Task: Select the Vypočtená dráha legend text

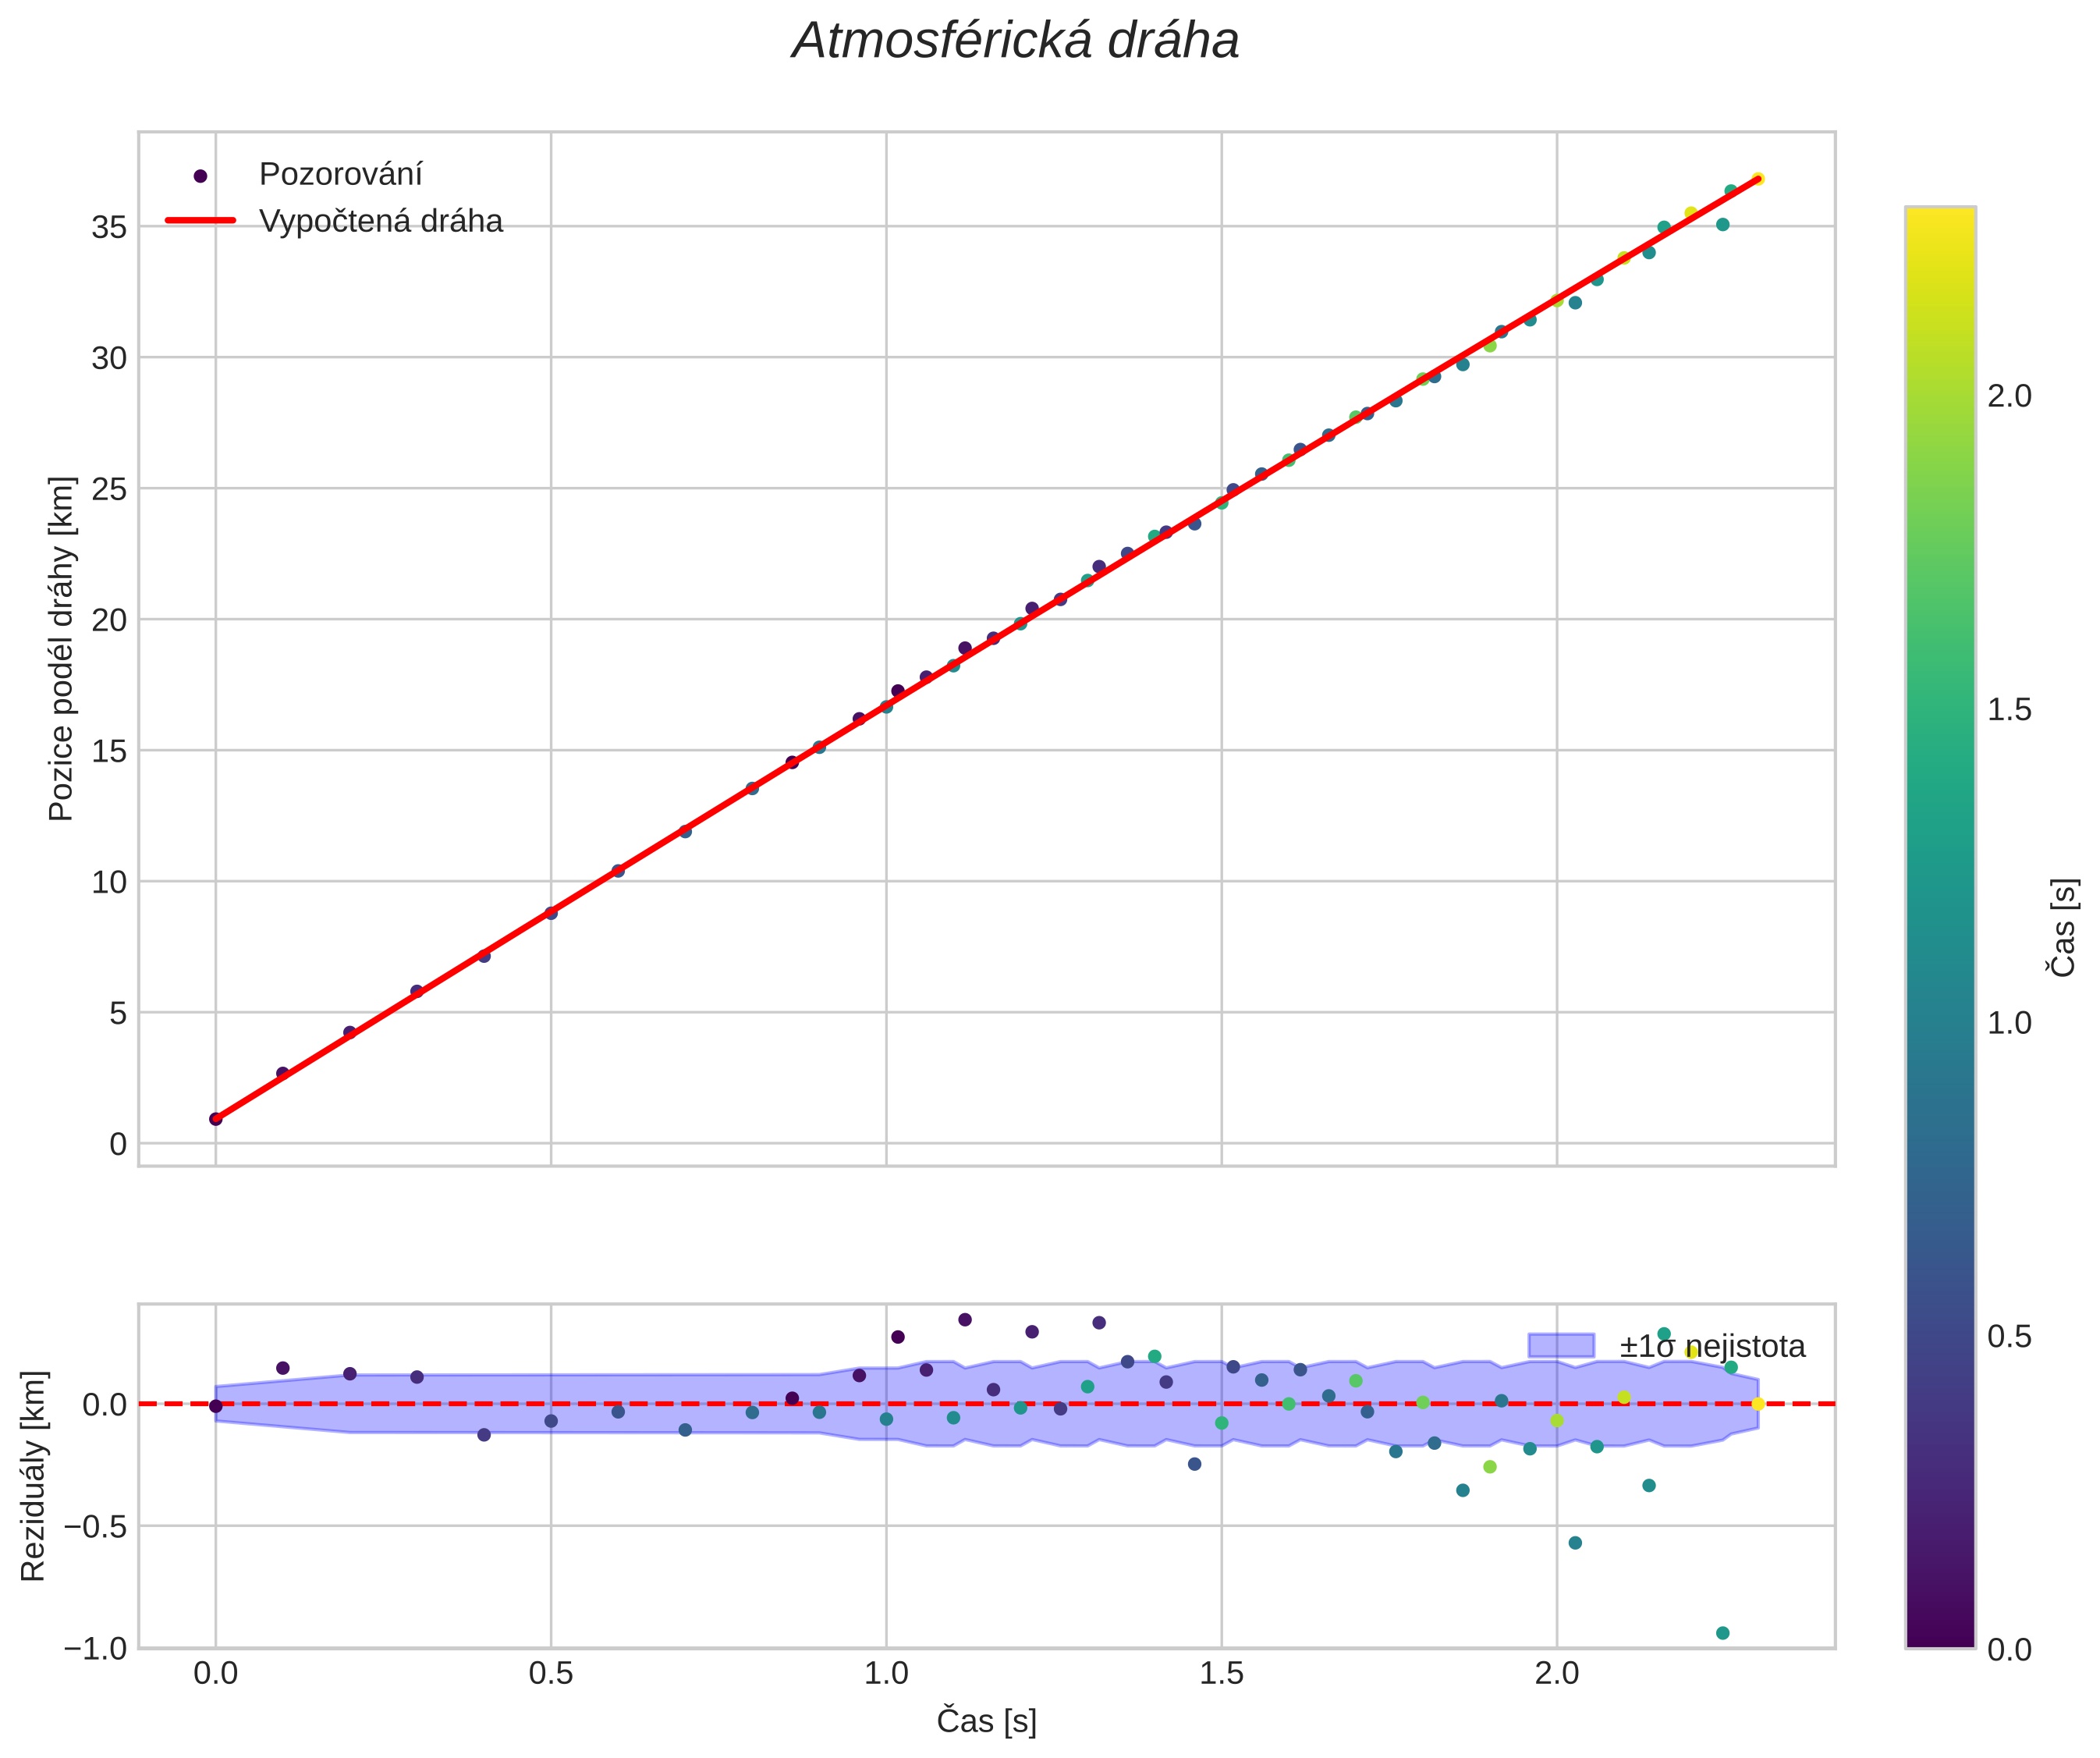Action: tap(380, 221)
